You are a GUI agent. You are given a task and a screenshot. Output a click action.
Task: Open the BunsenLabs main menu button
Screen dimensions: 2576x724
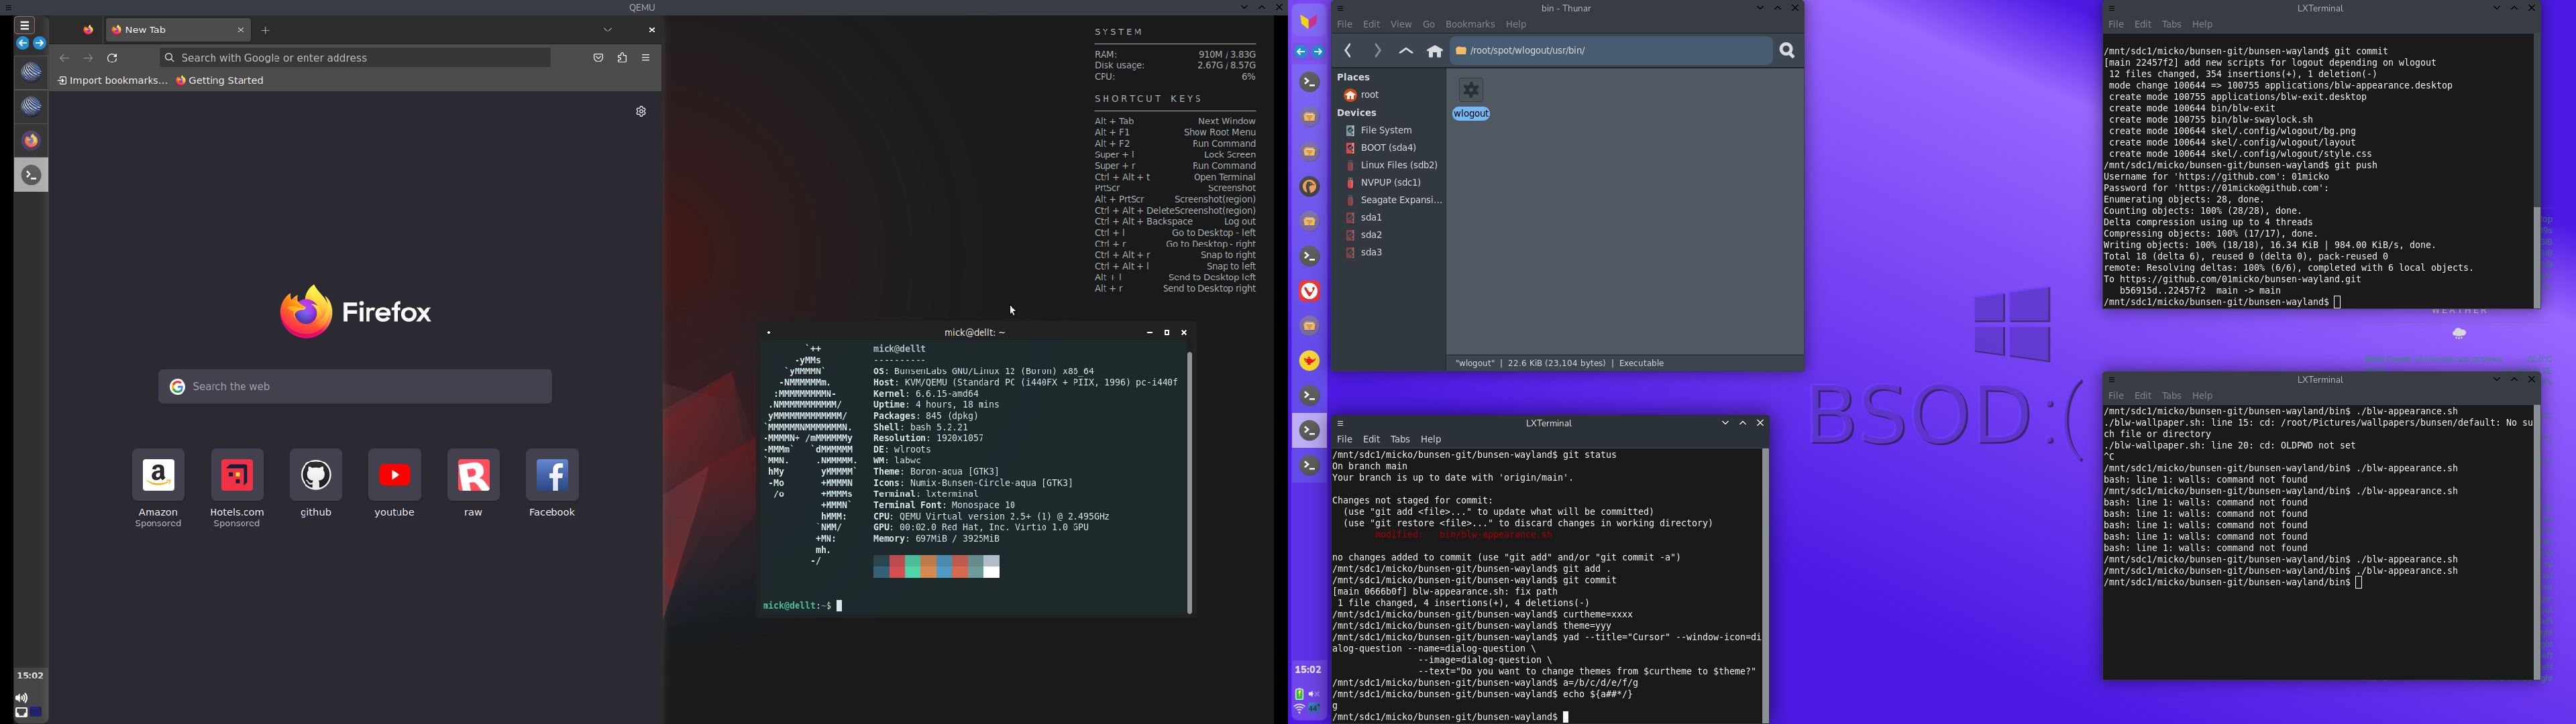click(x=25, y=26)
